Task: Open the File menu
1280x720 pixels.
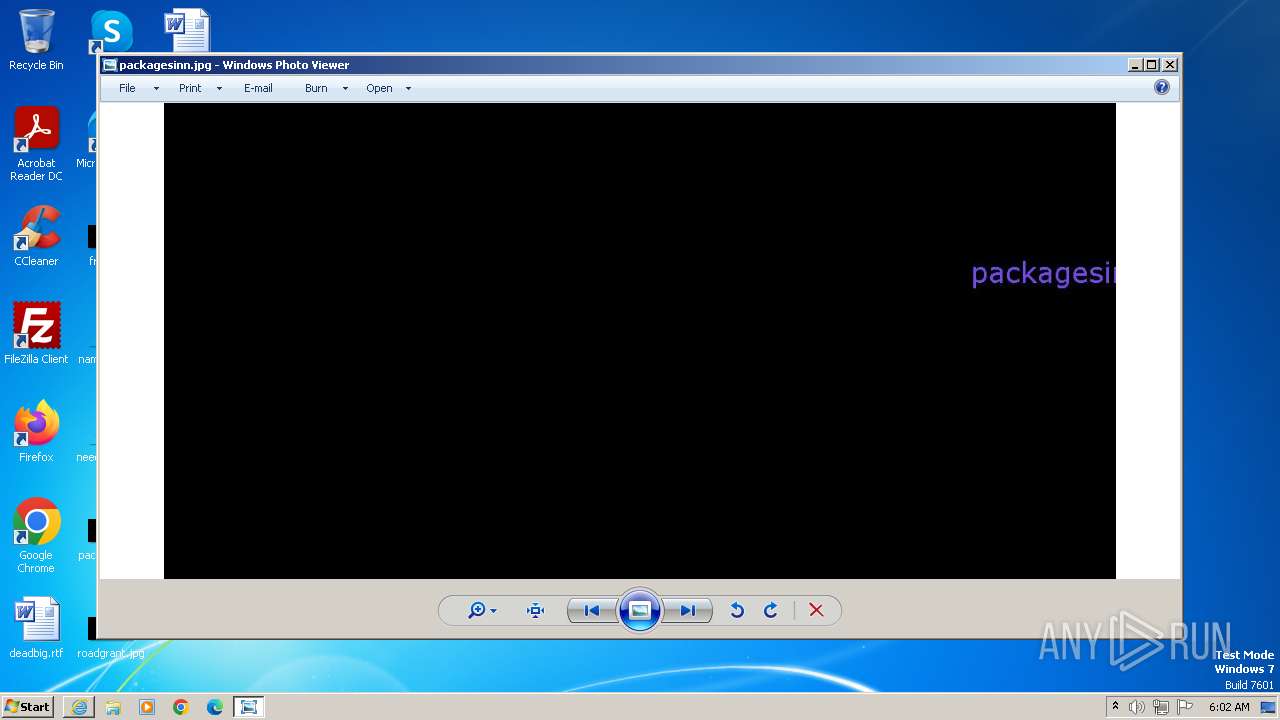Action: click(x=127, y=88)
